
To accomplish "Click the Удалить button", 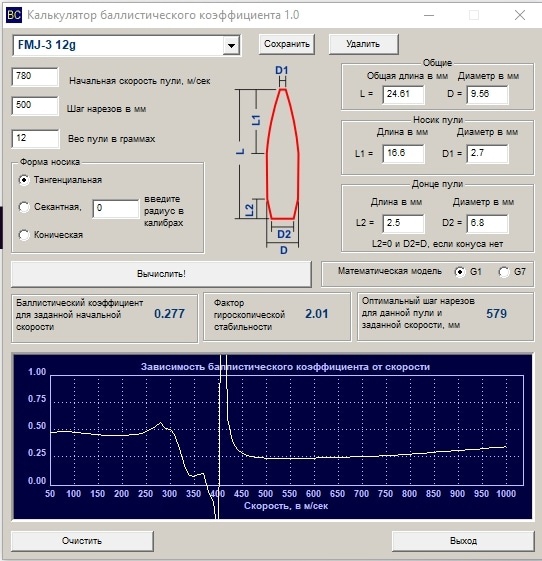I will click(363, 44).
